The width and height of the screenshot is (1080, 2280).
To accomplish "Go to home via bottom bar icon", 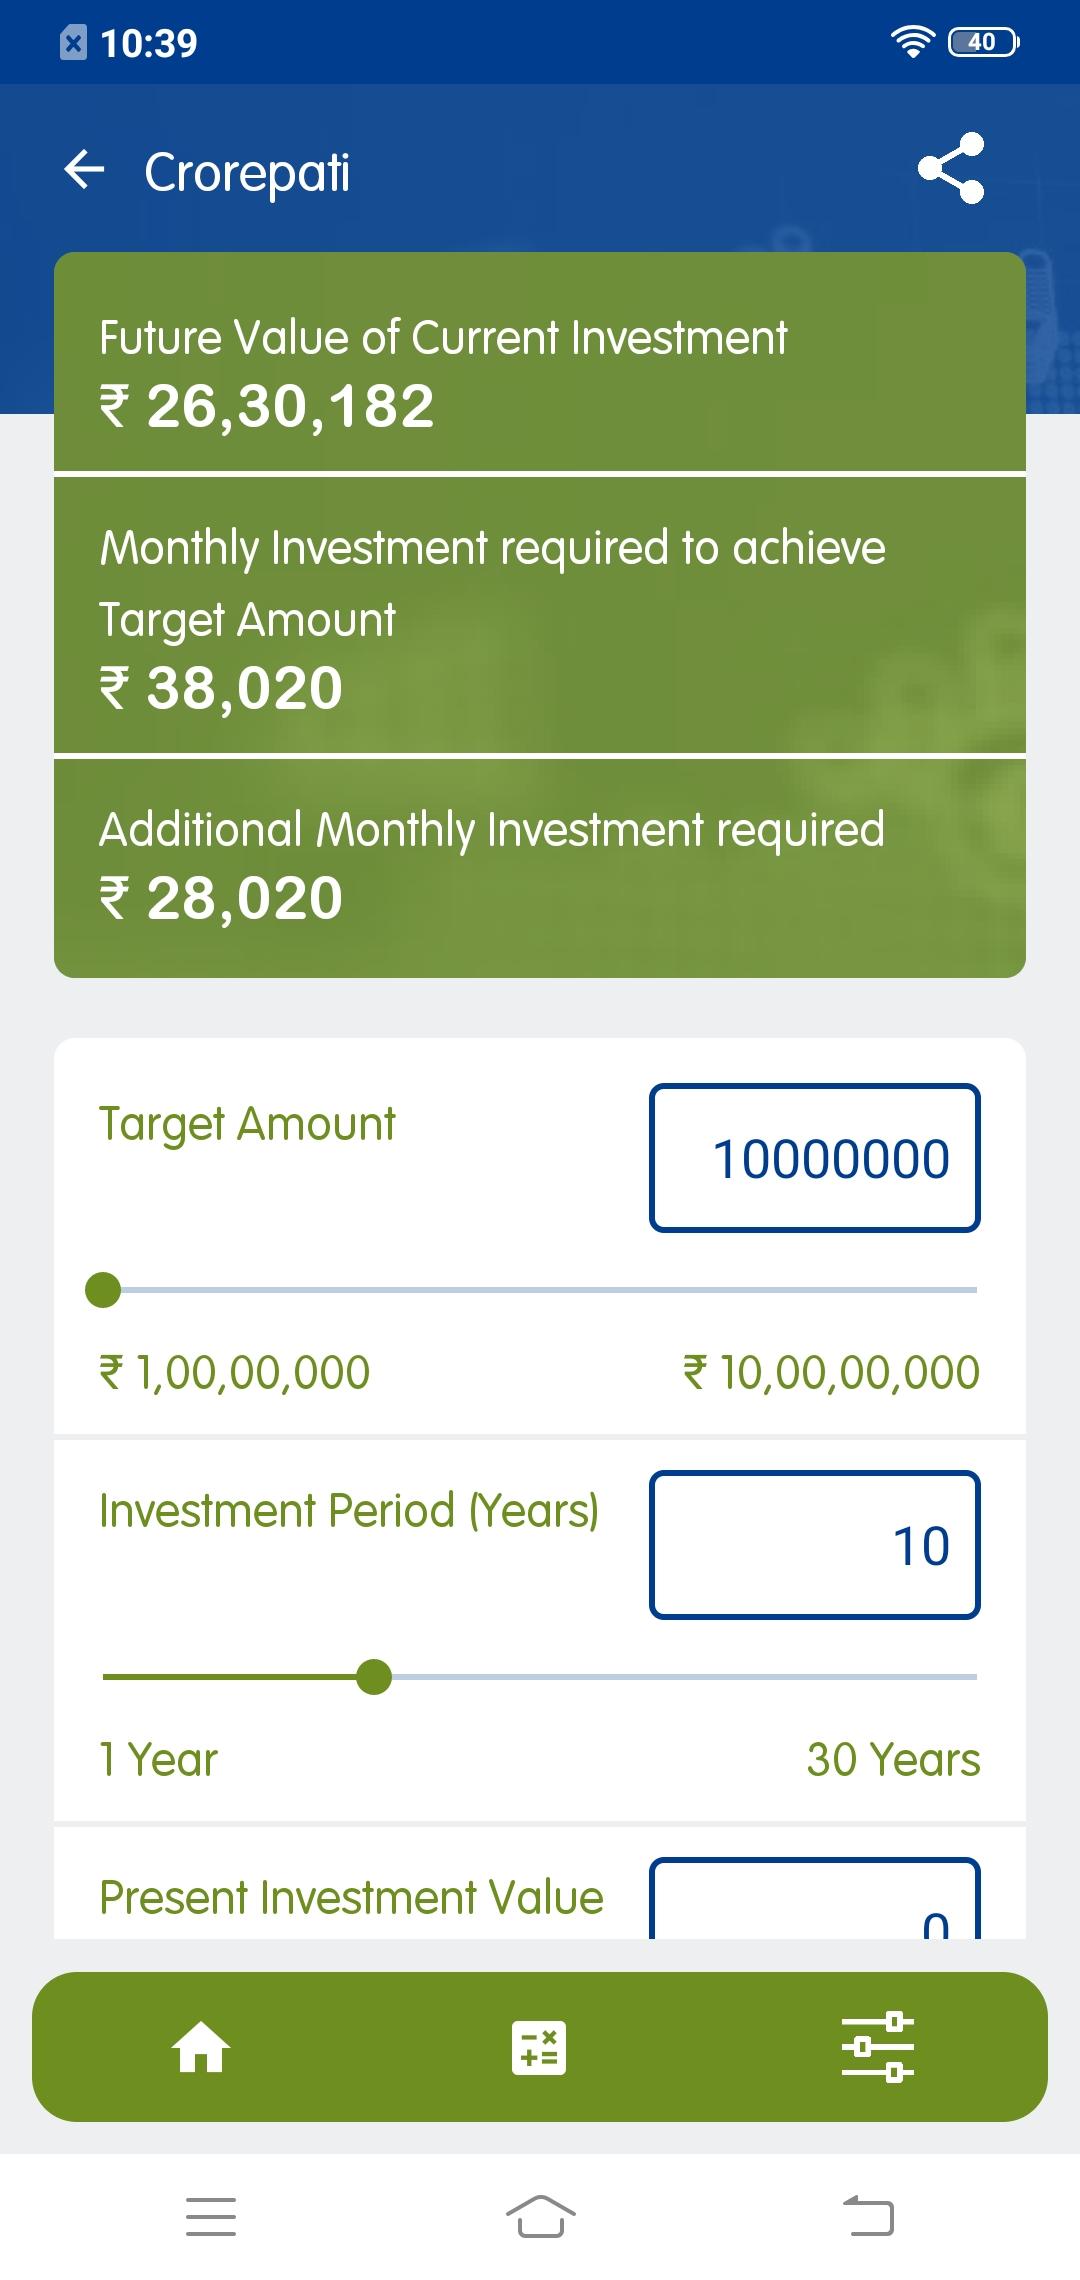I will click(x=201, y=2047).
